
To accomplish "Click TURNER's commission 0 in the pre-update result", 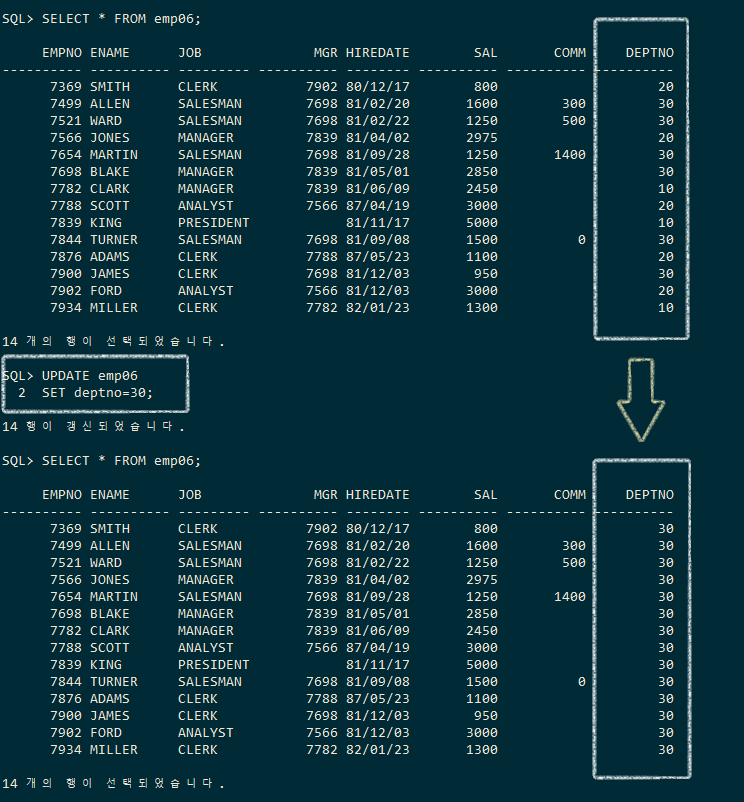I will click(x=582, y=240).
